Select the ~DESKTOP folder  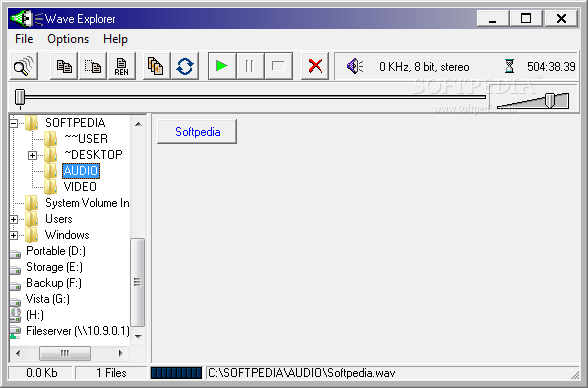pyautogui.click(x=93, y=154)
